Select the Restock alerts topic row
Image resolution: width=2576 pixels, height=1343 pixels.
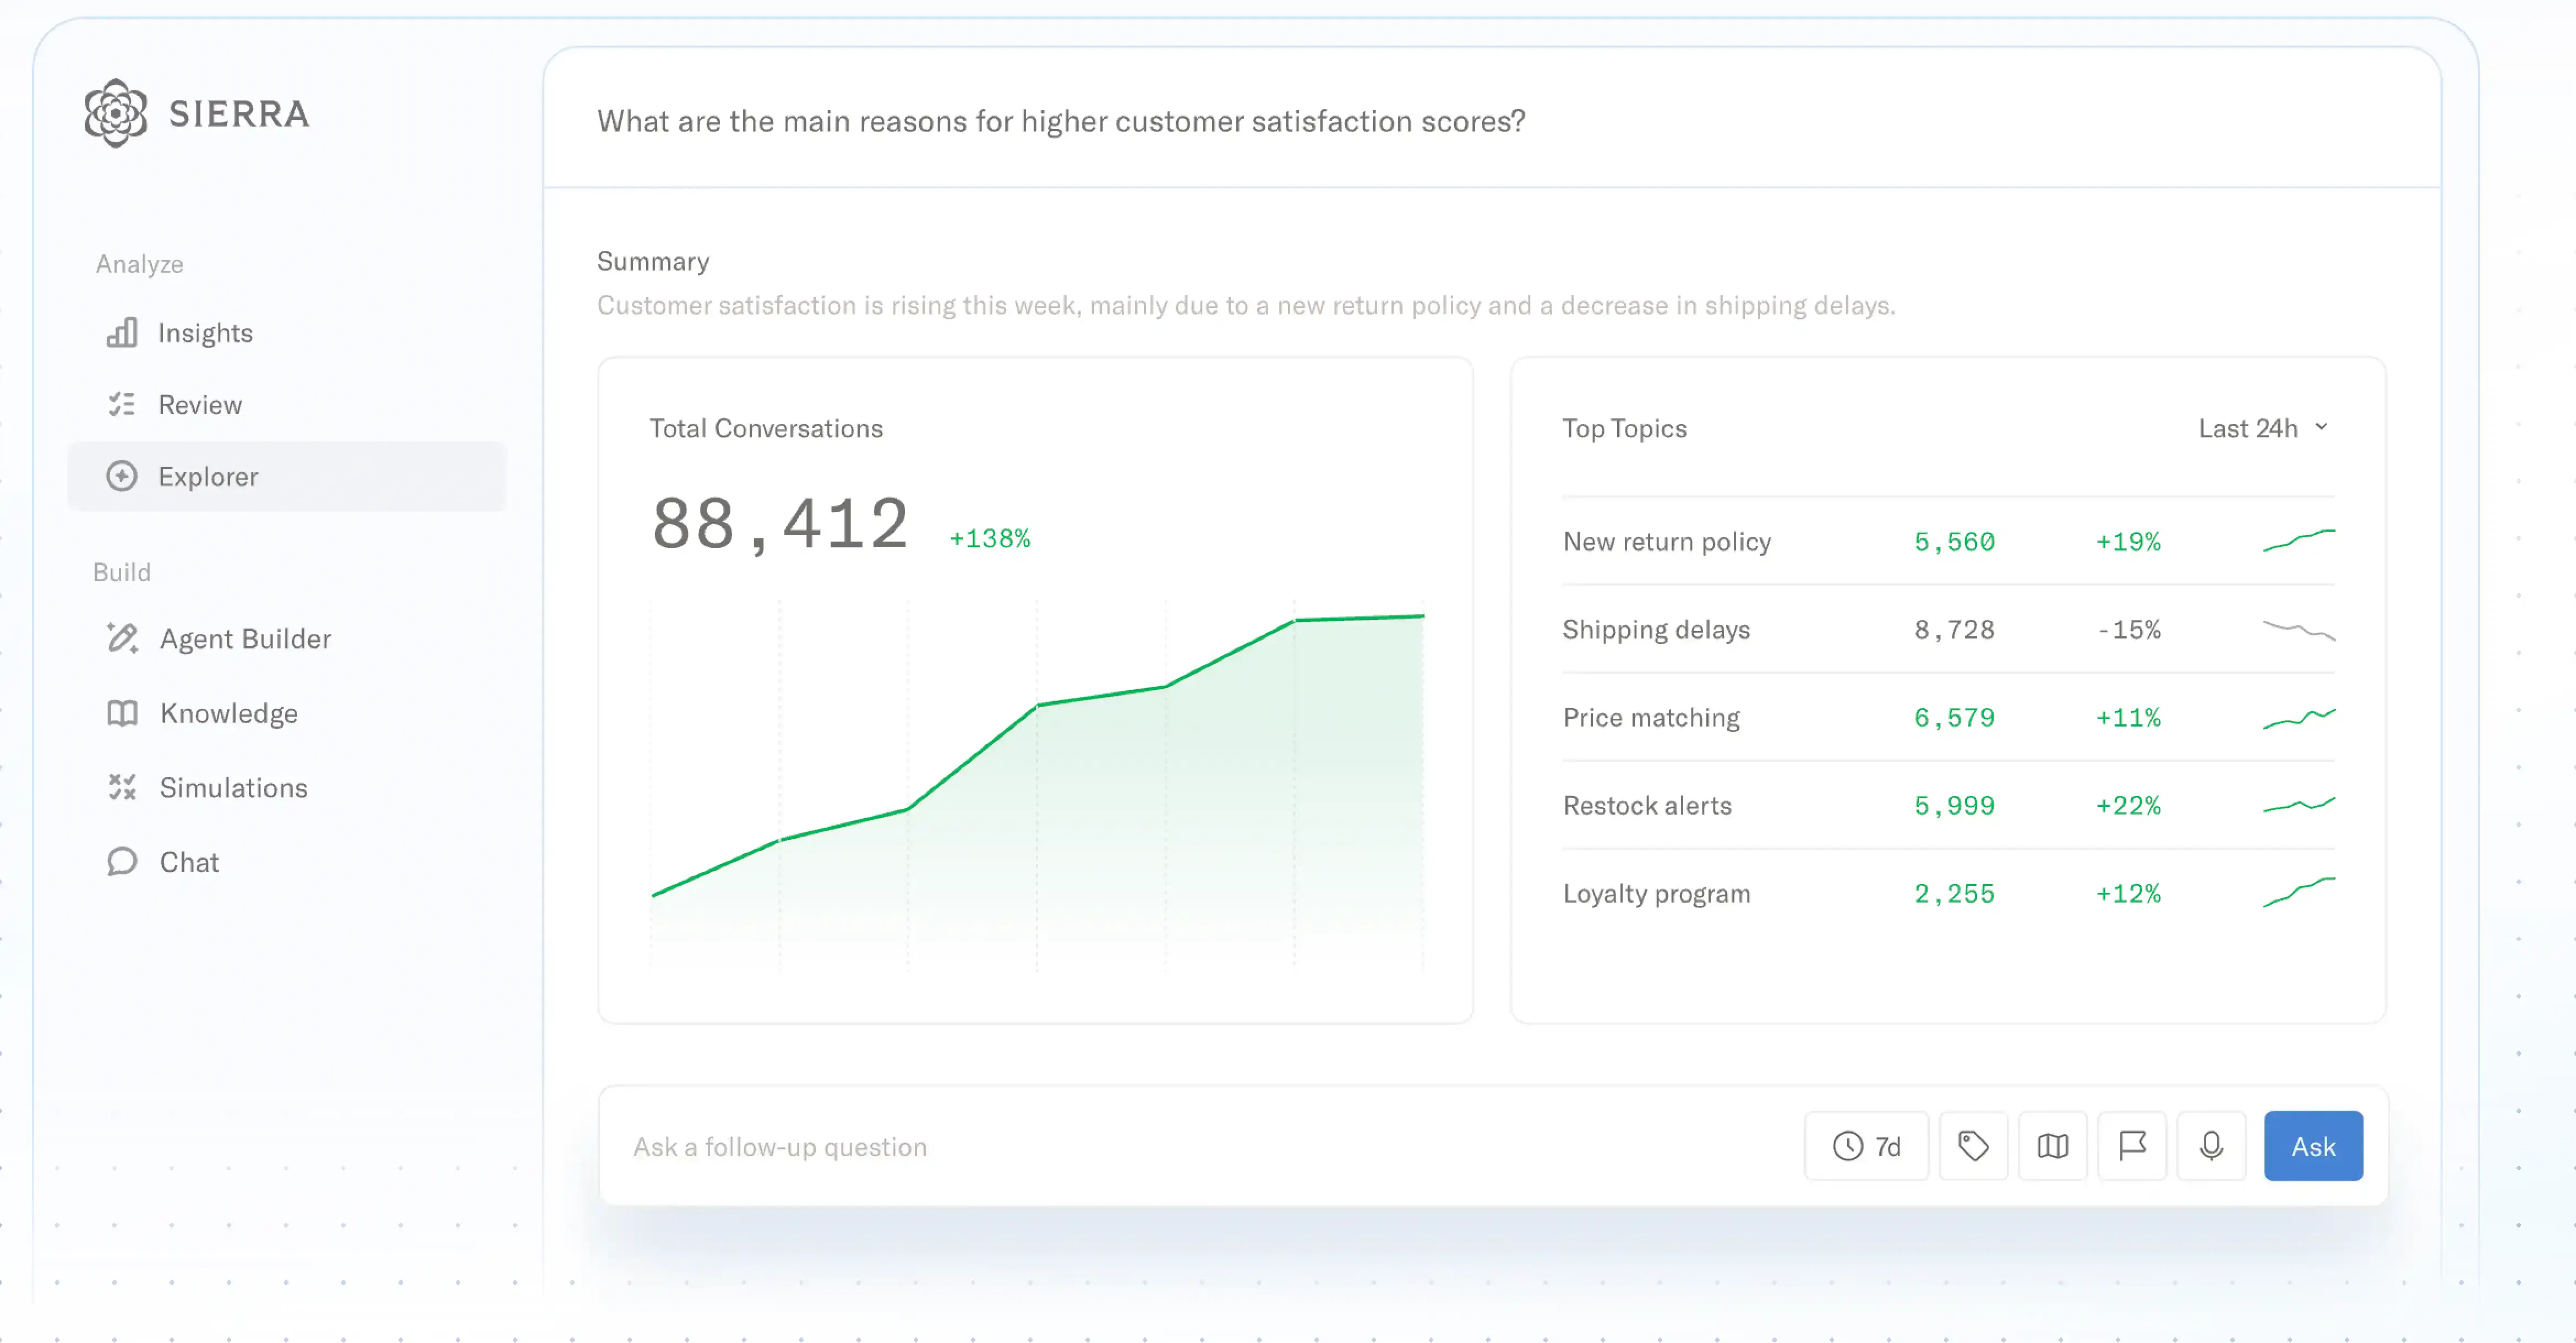coord(1949,805)
